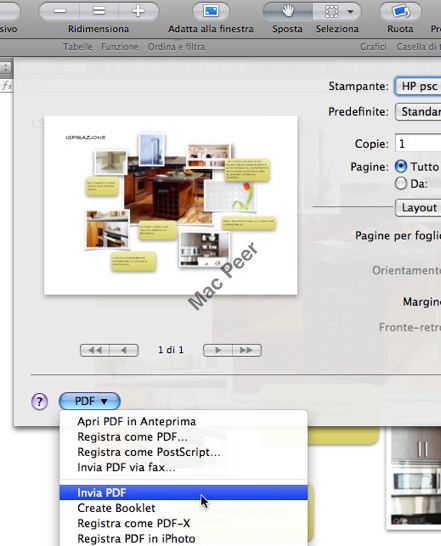This screenshot has height=546, width=441.
Task: Select the Sposta hand tool
Action: 288,11
